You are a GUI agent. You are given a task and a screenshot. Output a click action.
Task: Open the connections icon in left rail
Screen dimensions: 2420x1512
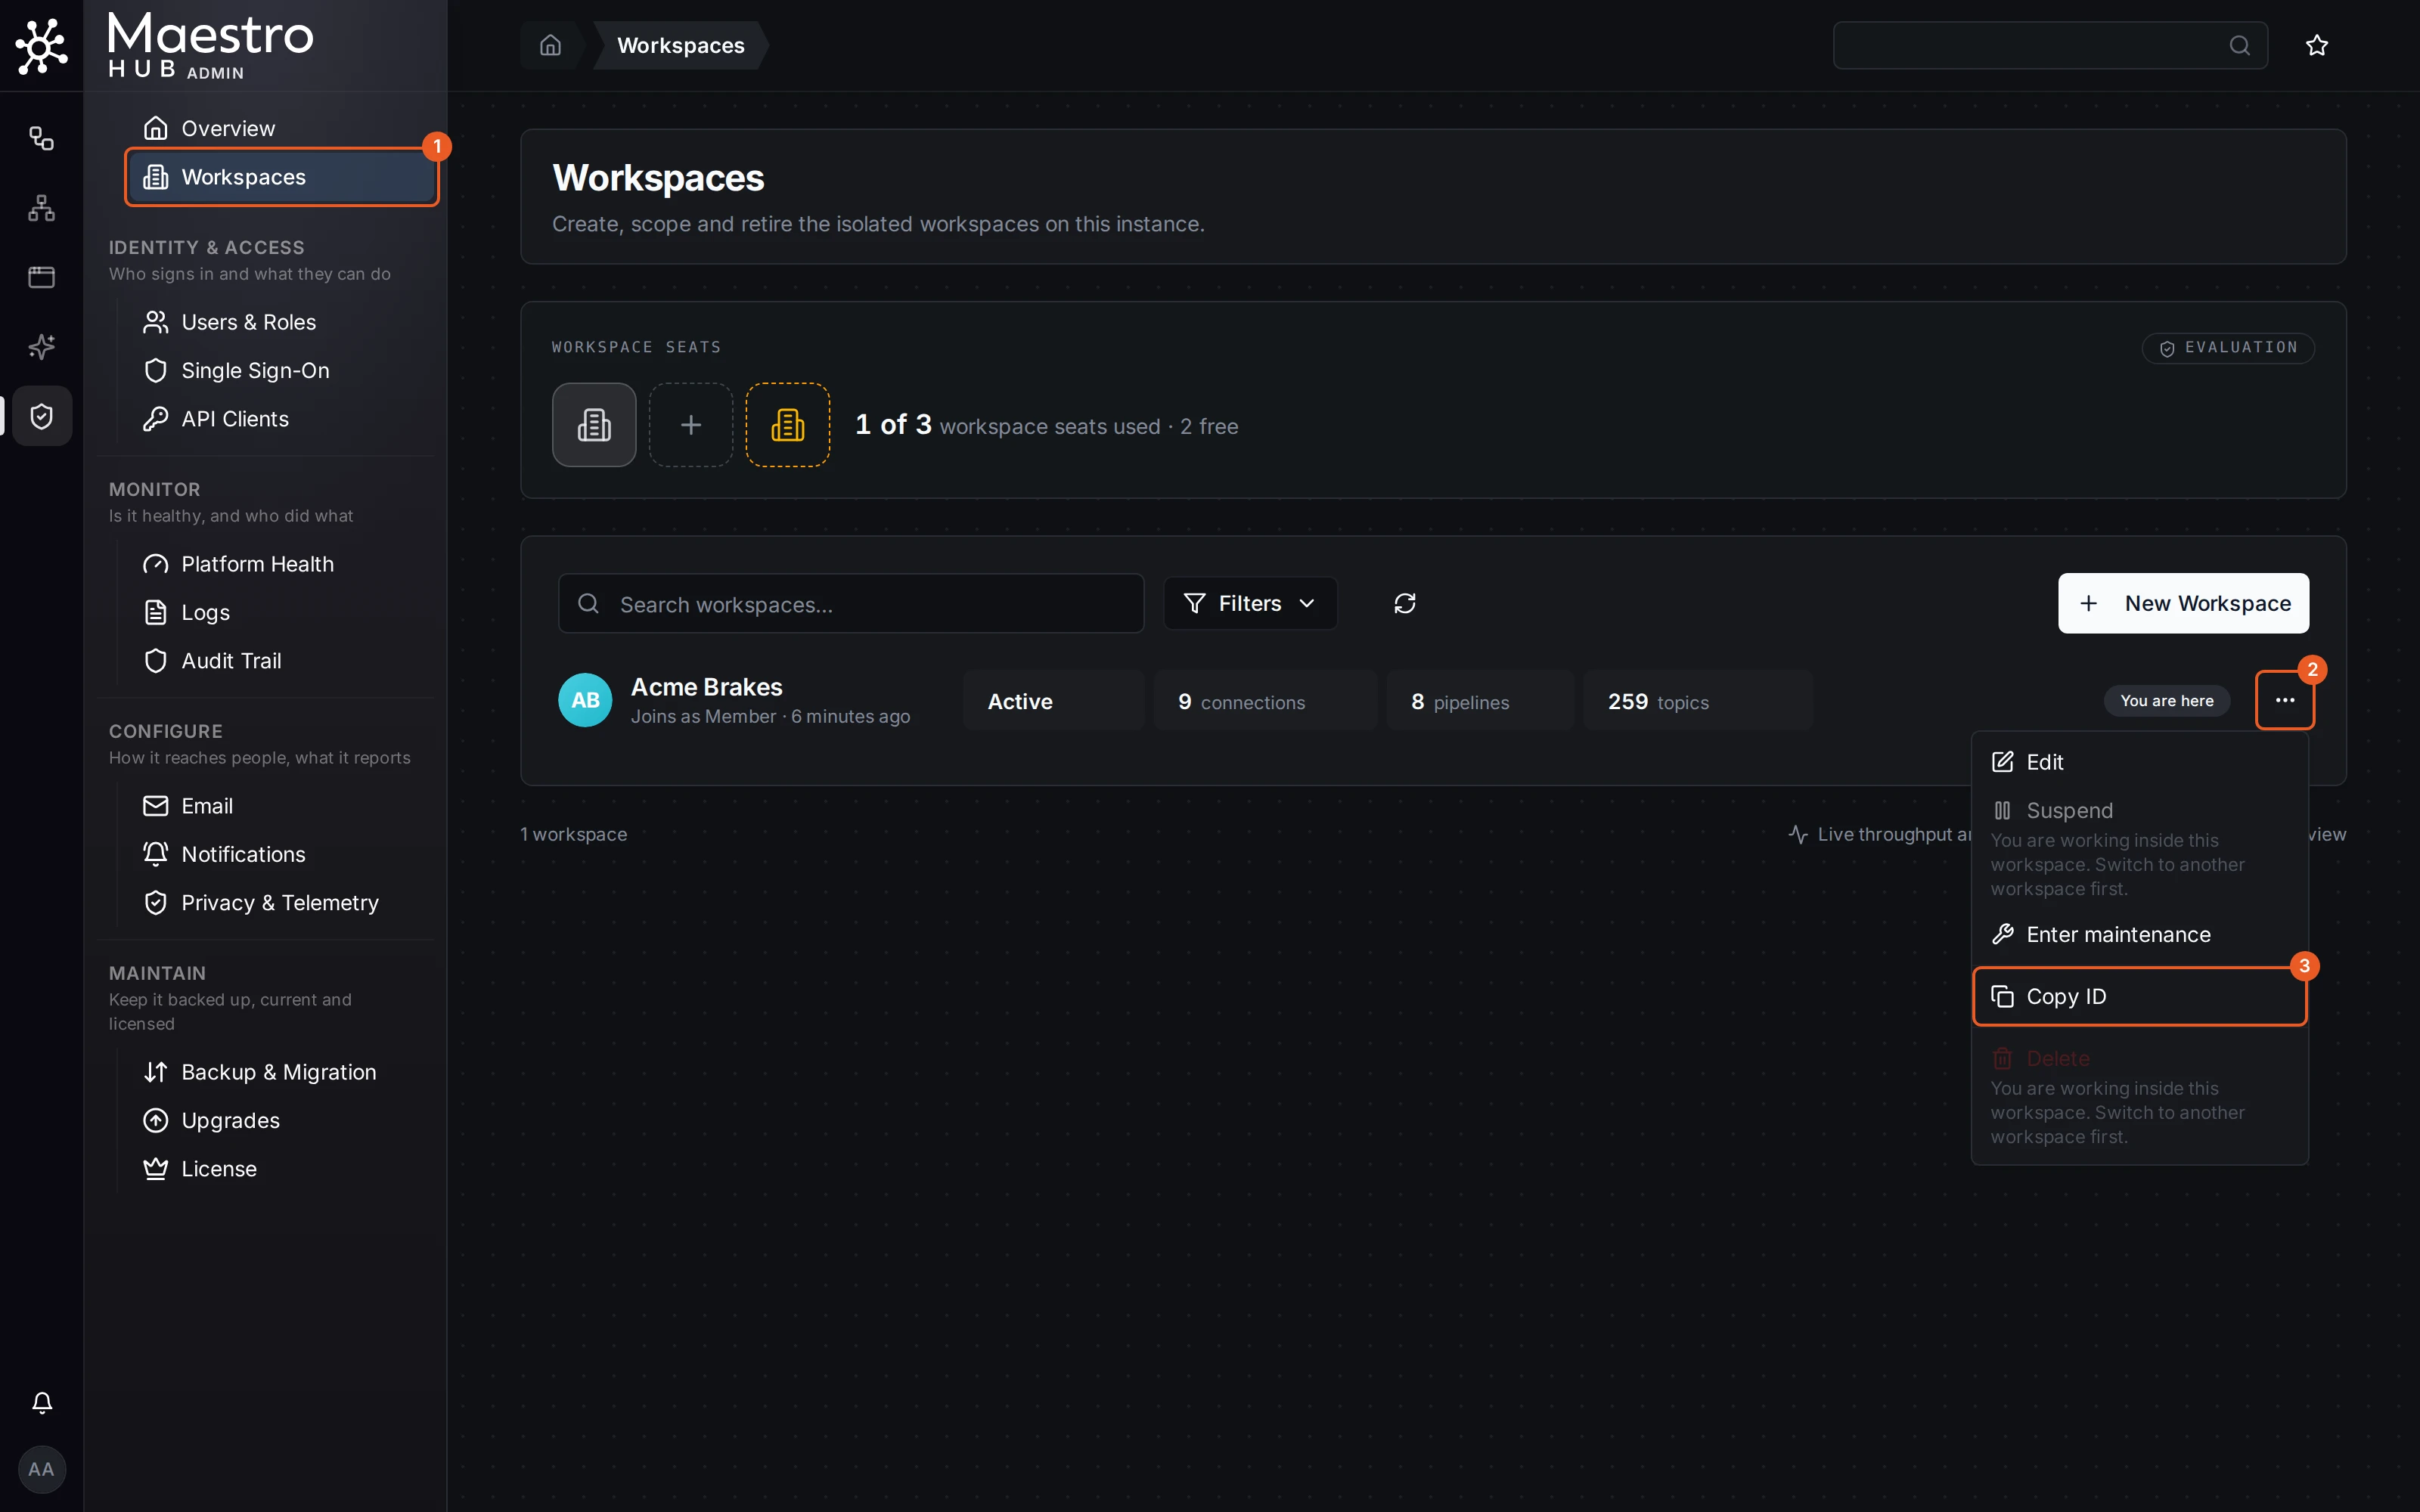coord(41,138)
